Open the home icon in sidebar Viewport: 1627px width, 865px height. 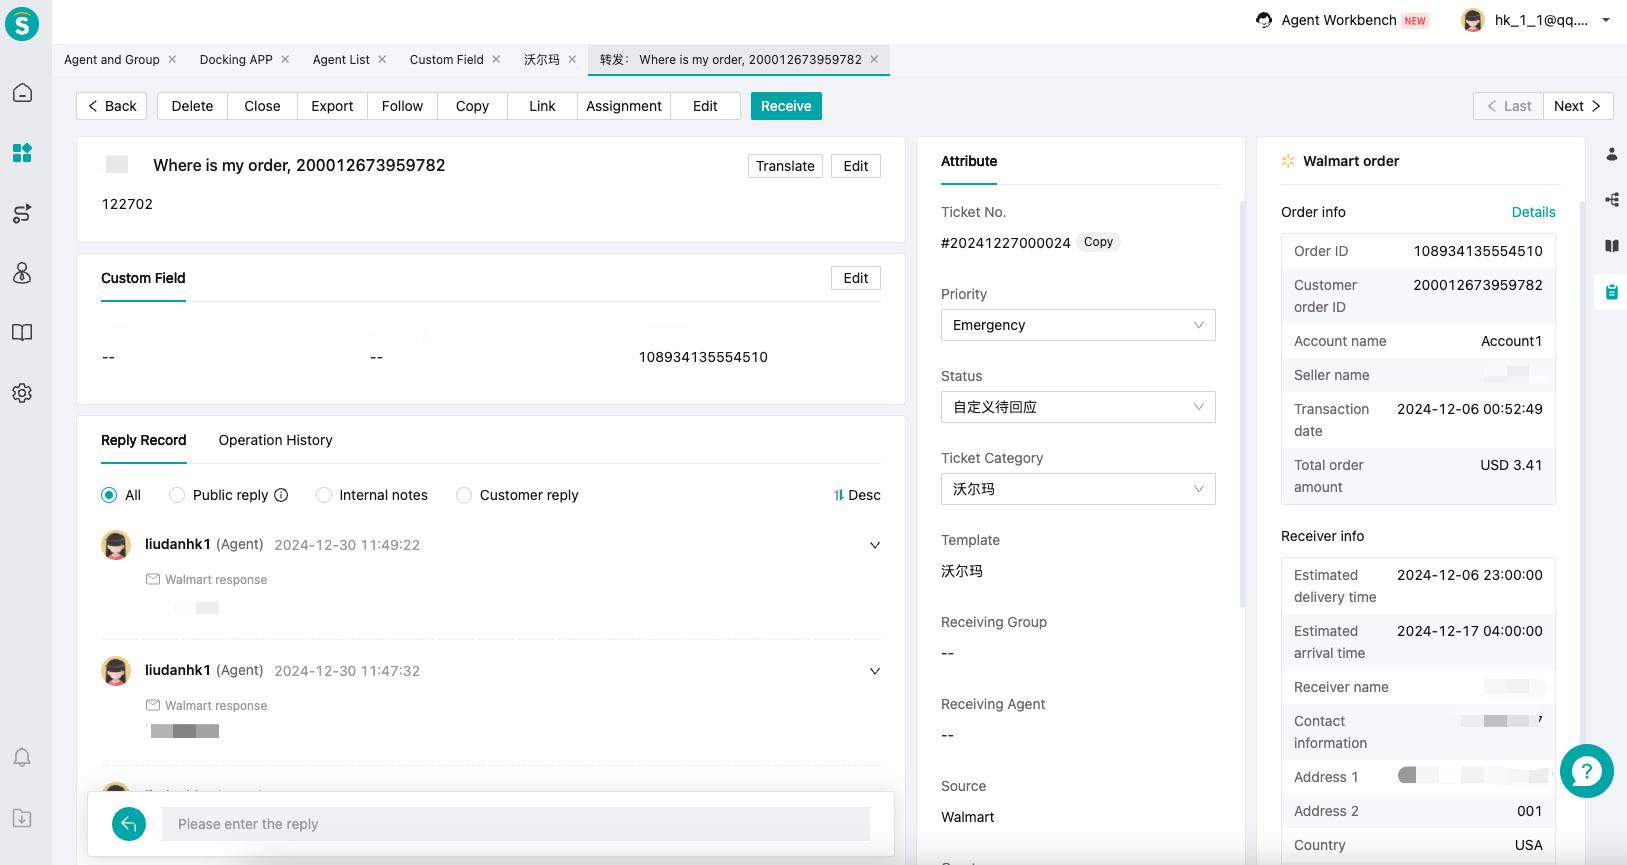22,93
